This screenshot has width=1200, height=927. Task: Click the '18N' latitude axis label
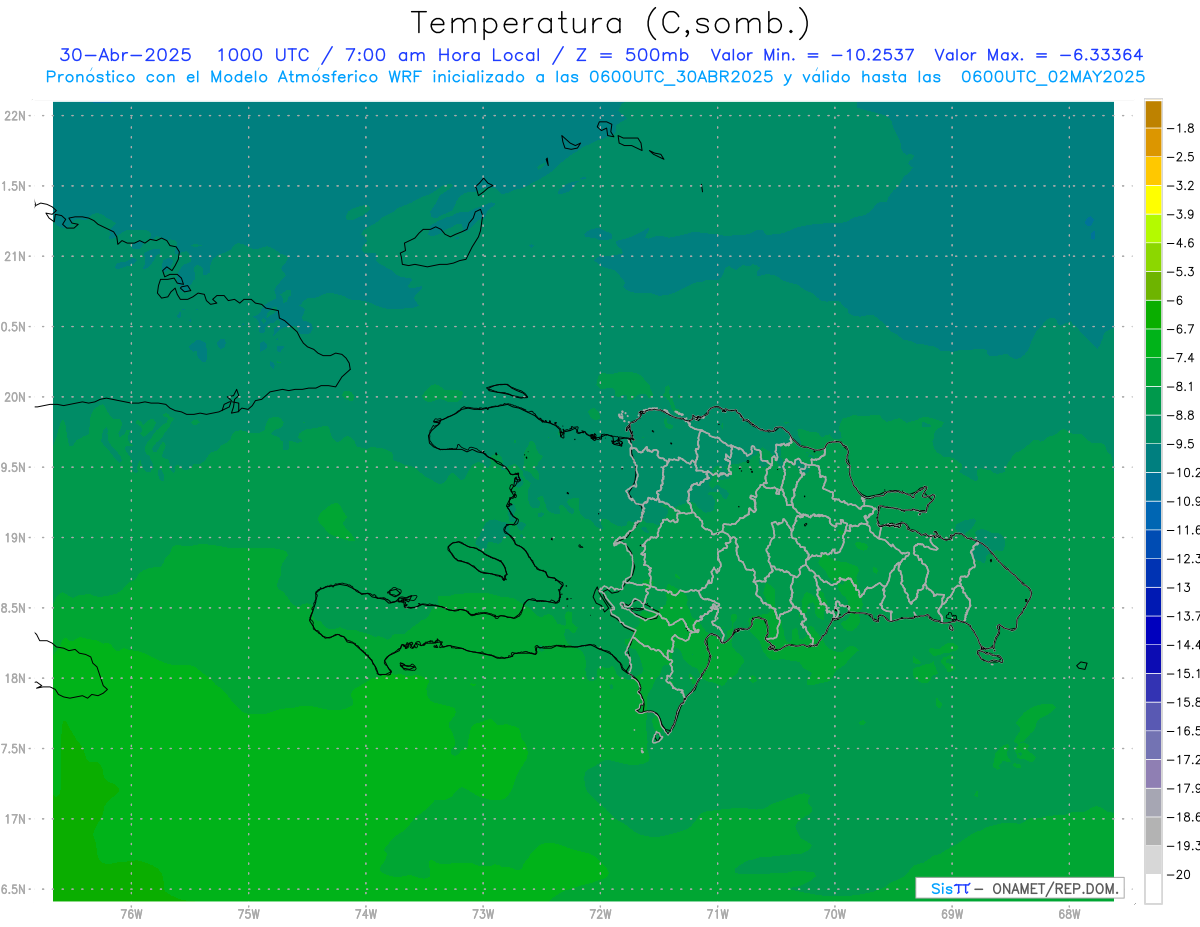16,678
